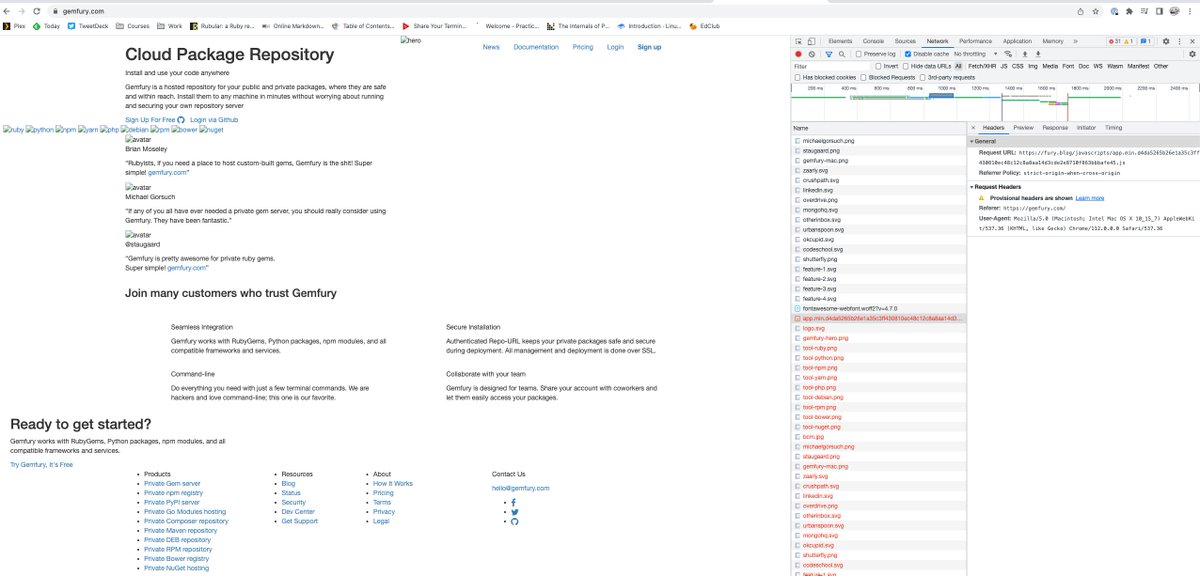Activate the DevTools inspect element picker
1200x576 pixels.
[x=800, y=41]
